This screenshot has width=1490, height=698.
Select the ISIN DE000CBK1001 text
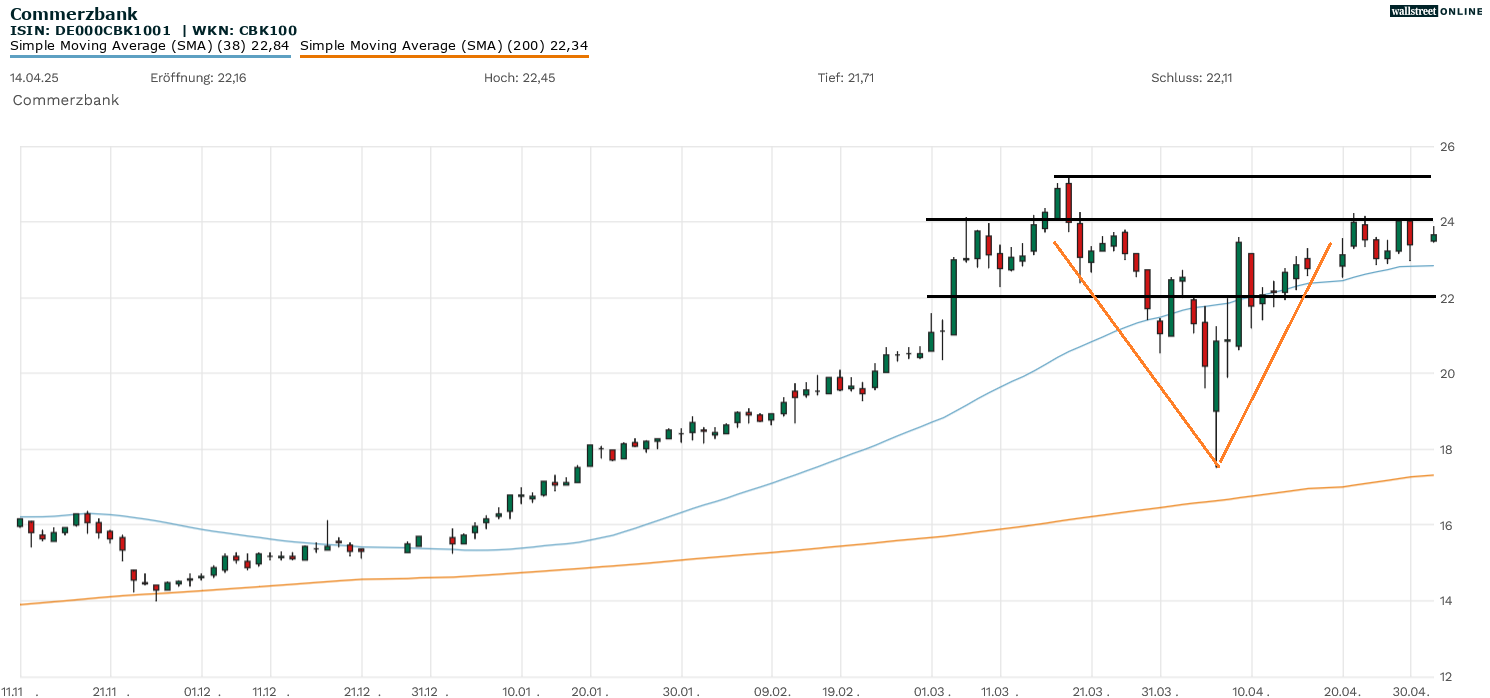pyautogui.click(x=91, y=31)
